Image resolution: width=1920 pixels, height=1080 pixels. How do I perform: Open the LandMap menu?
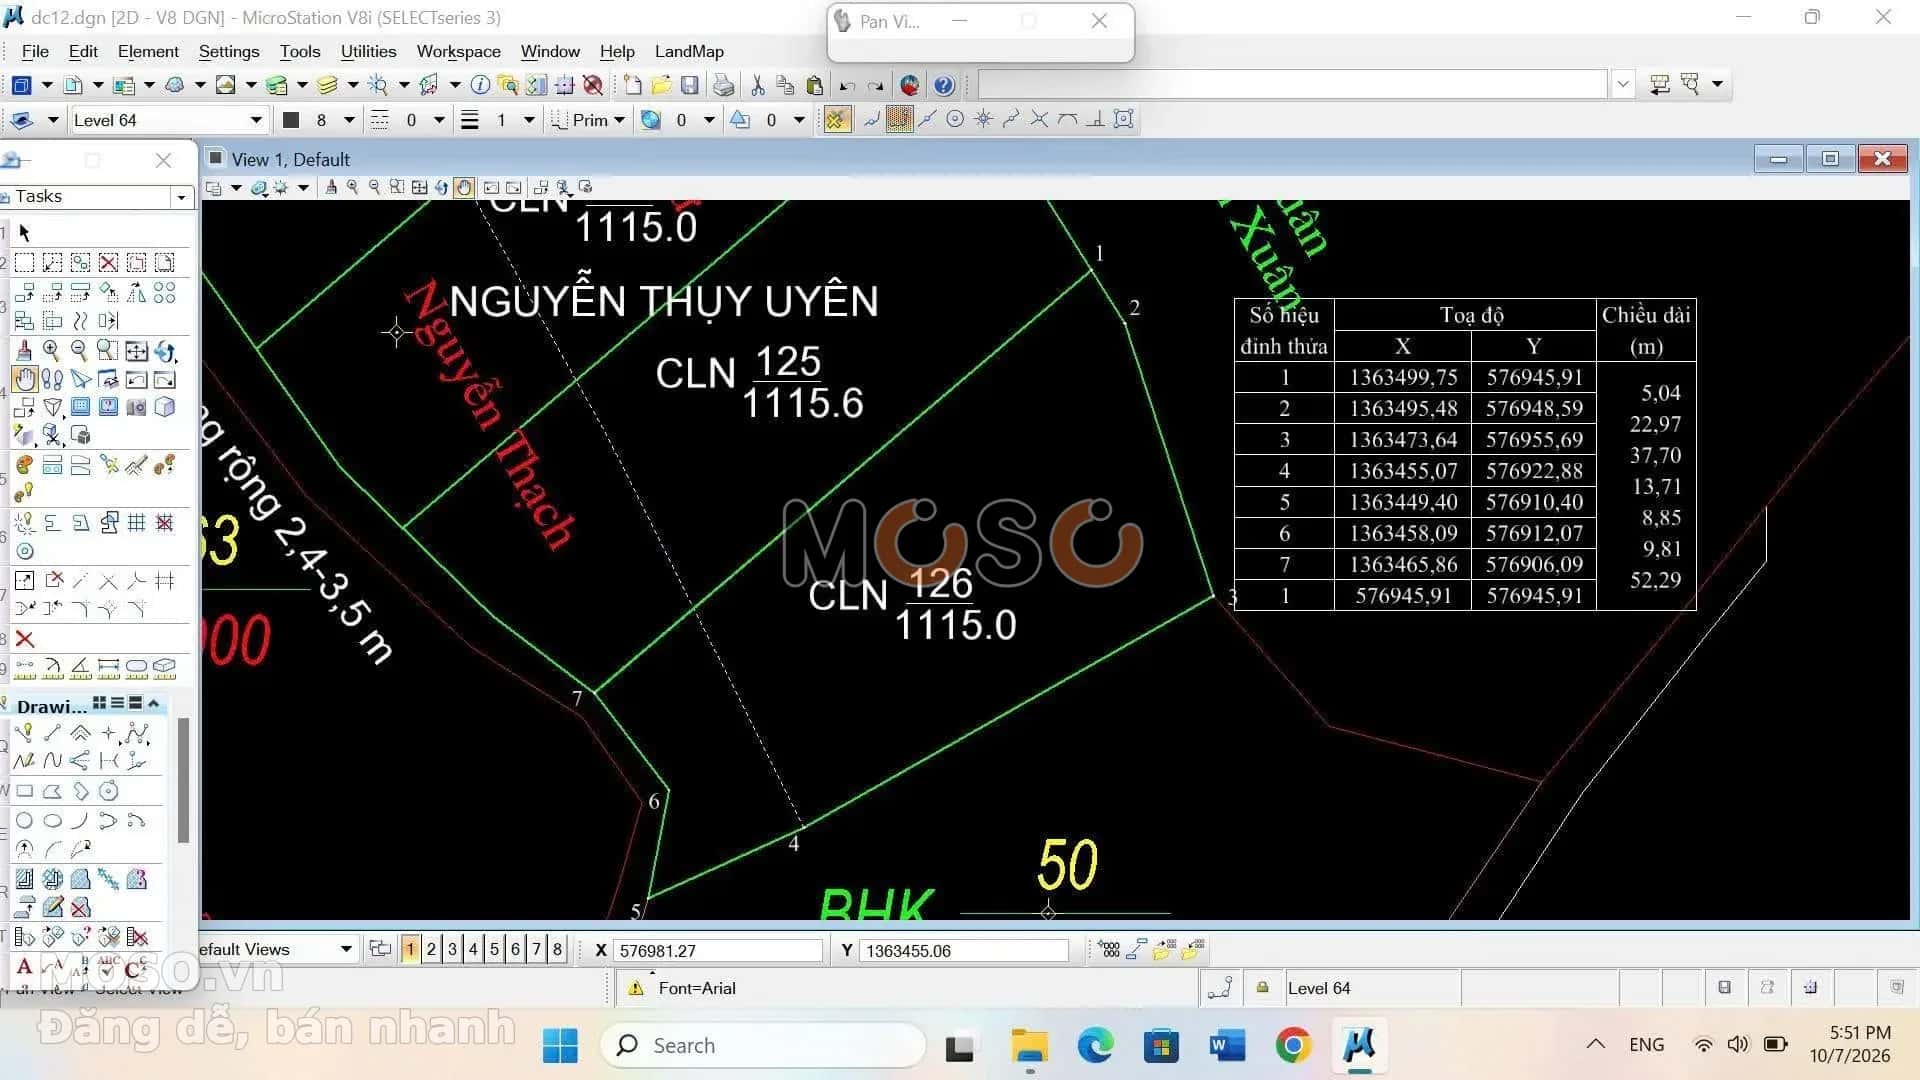pyautogui.click(x=689, y=51)
